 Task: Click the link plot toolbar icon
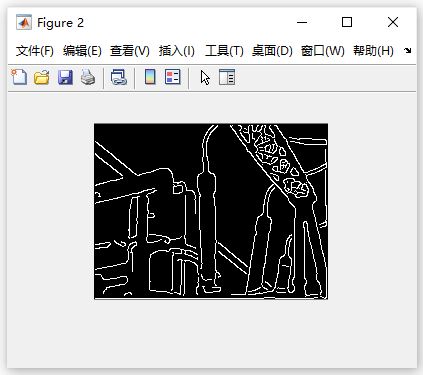[x=119, y=77]
